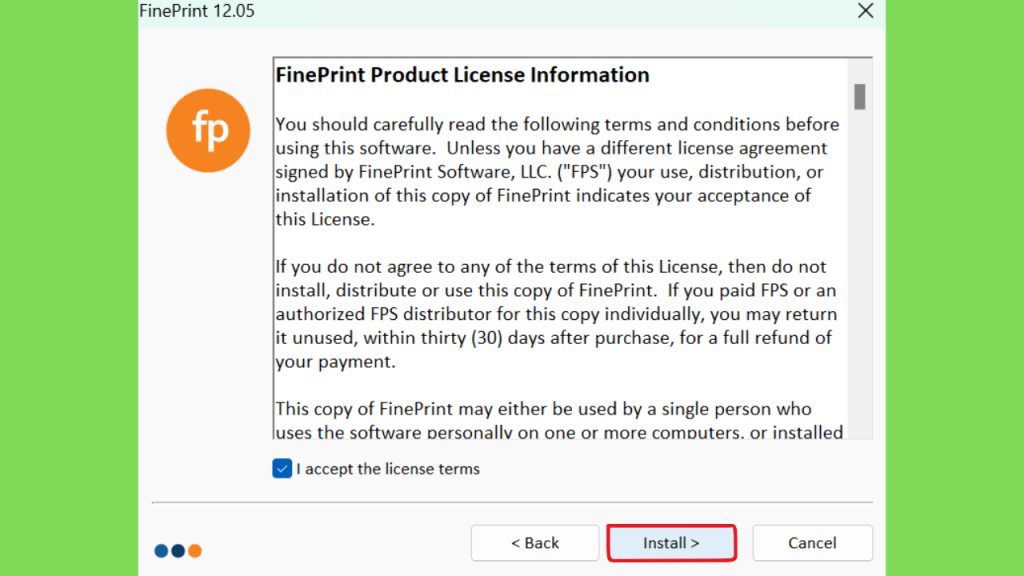This screenshot has height=576, width=1024.
Task: Click the orange progress dot
Action: [195, 551]
